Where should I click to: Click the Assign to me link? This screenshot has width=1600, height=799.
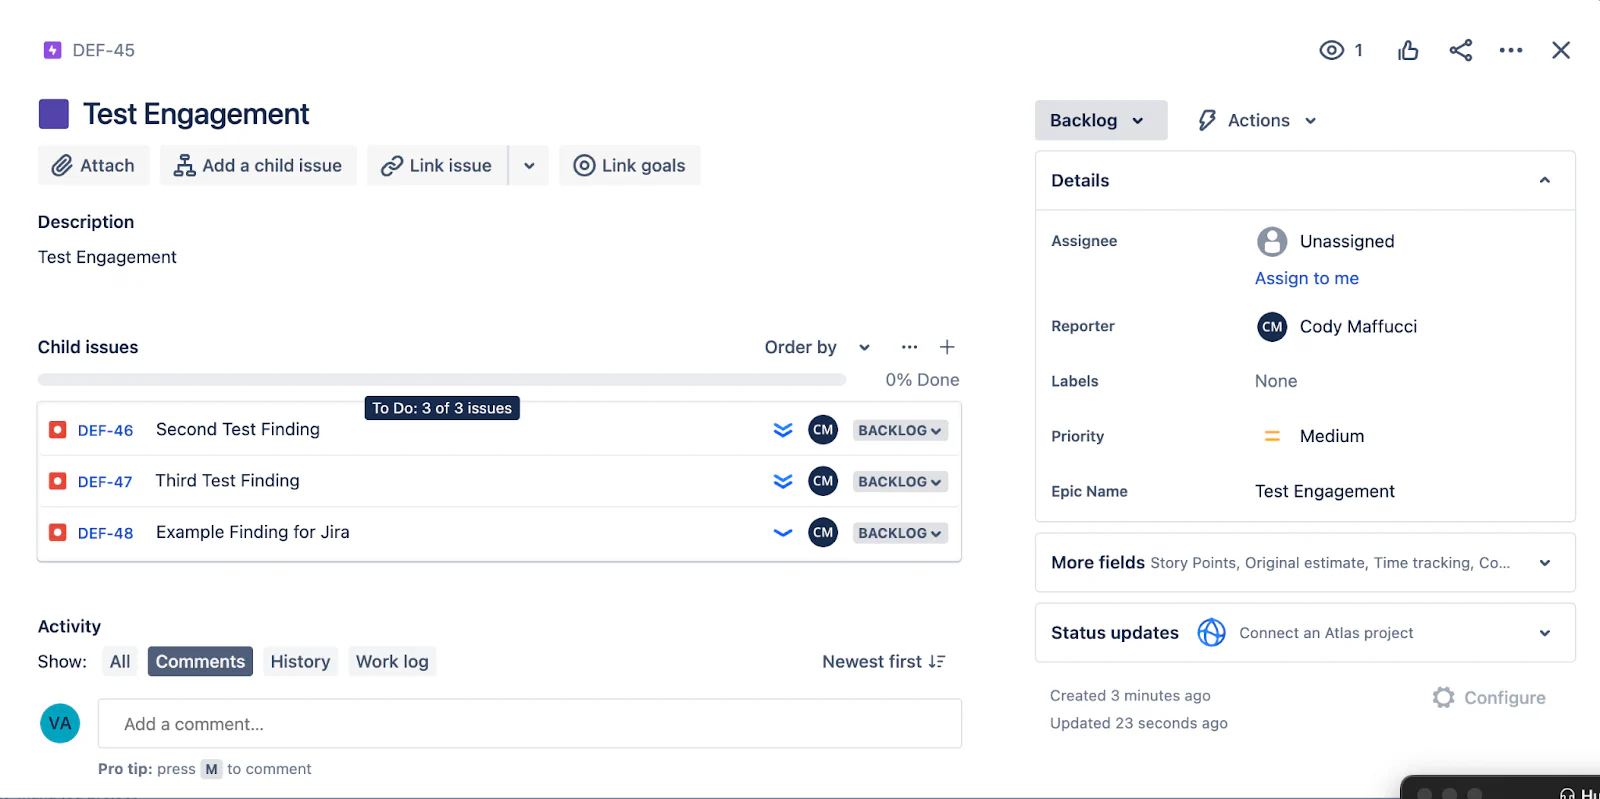[1306, 278]
